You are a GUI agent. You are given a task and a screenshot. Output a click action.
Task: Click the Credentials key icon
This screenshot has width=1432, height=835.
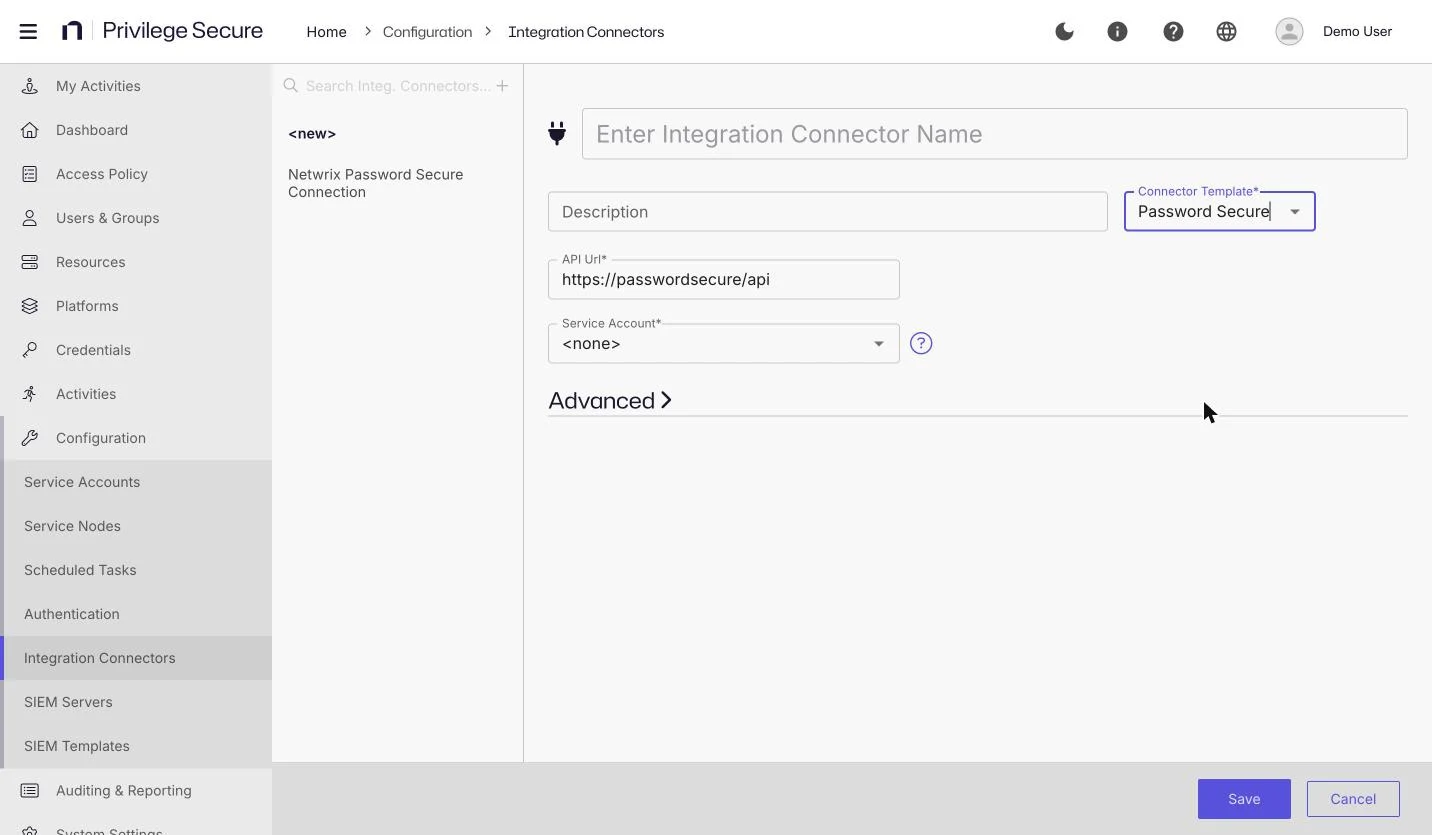pos(30,350)
